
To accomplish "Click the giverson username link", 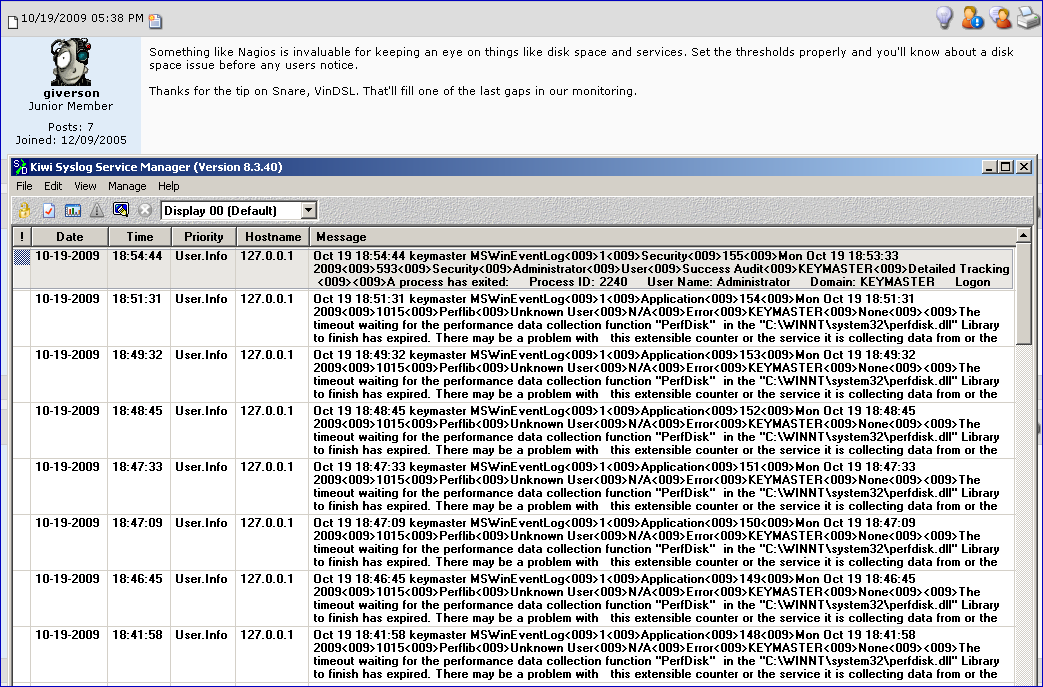I will click(71, 93).
